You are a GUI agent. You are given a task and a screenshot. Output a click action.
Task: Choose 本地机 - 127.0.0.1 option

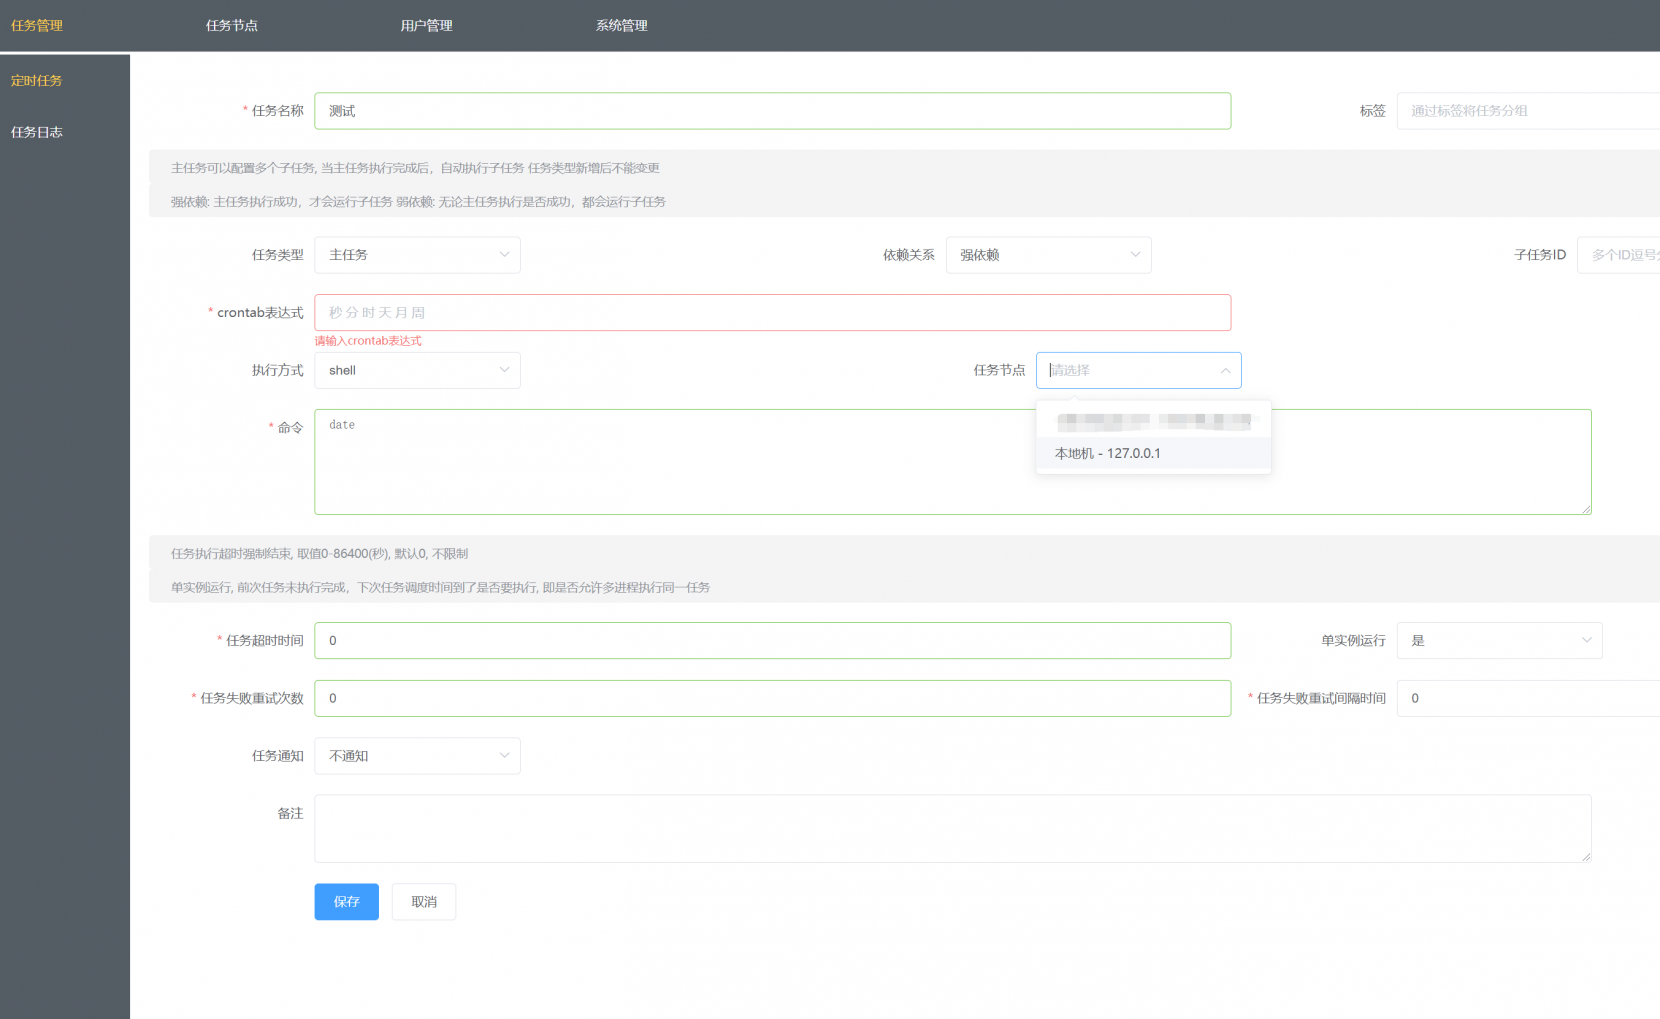tap(1154, 453)
